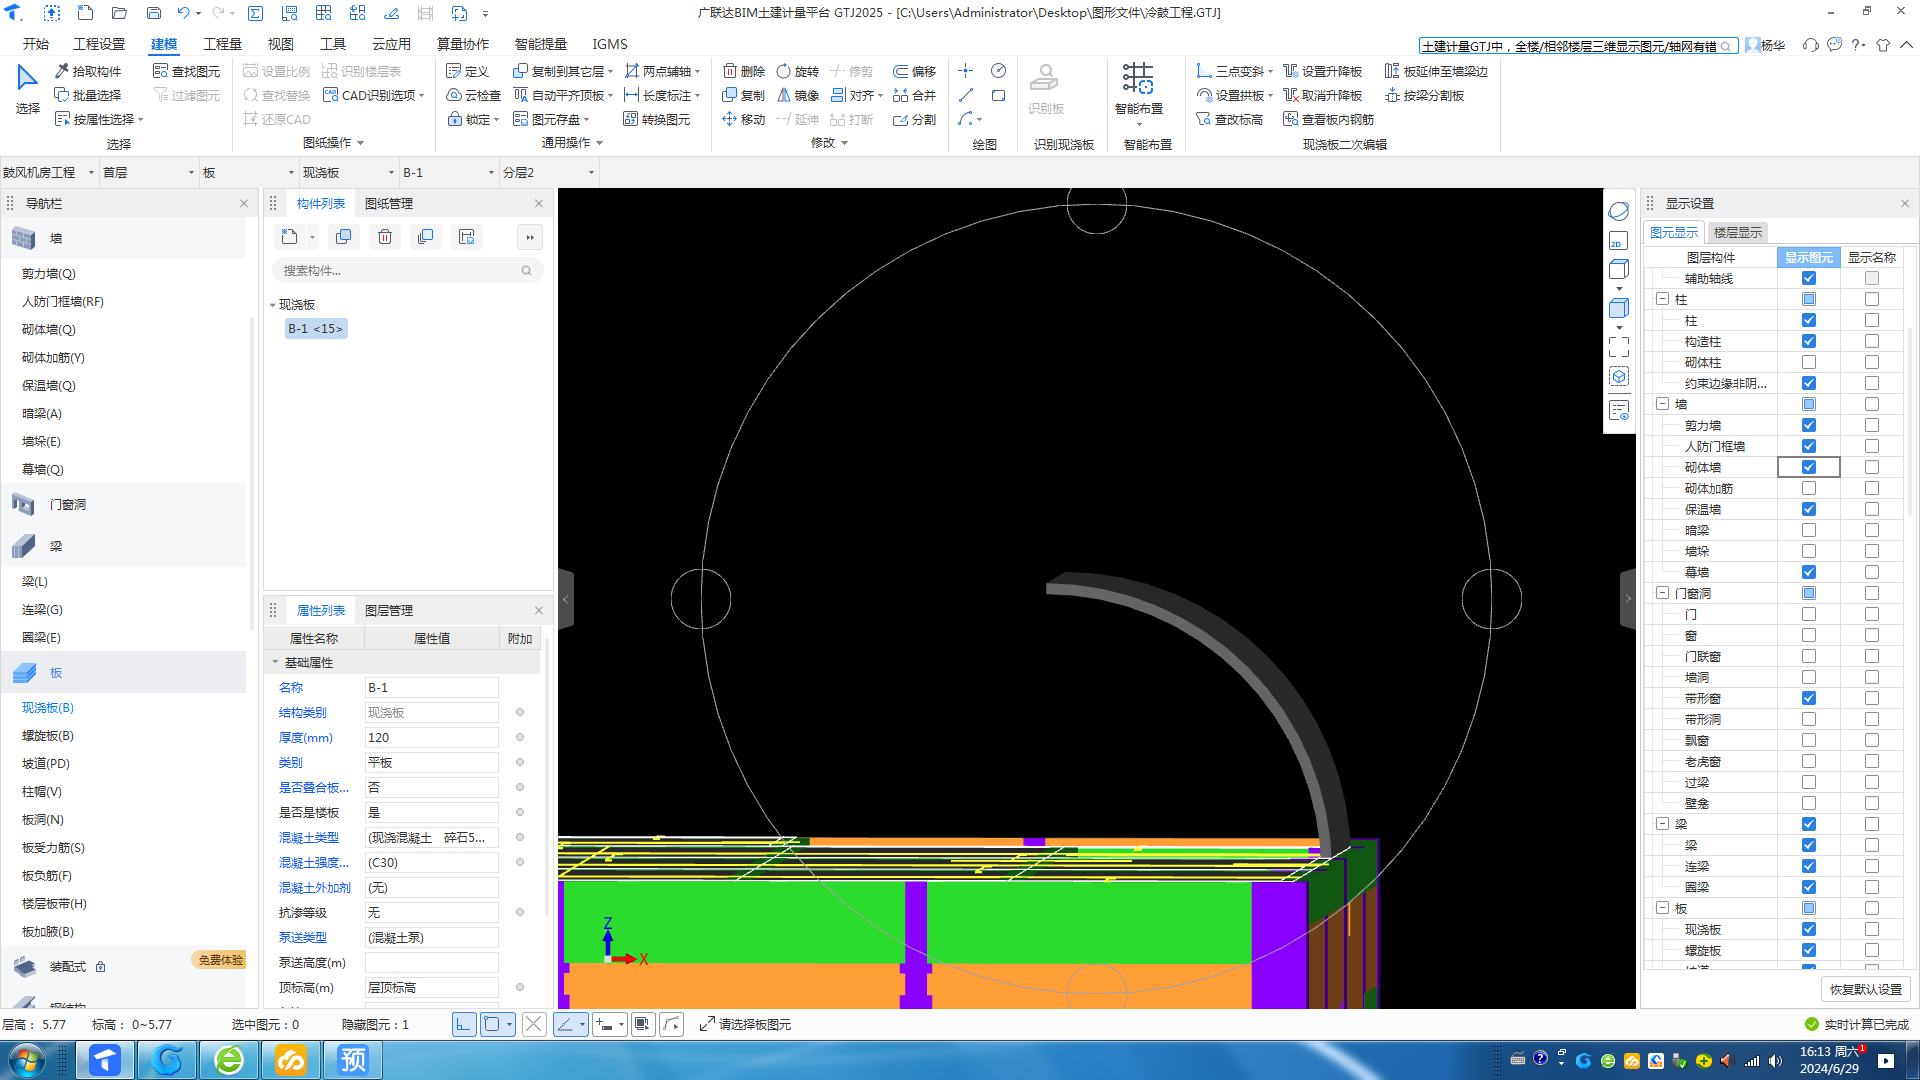Select the 旋转 rotate tool
This screenshot has width=1920, height=1080.
(x=798, y=71)
